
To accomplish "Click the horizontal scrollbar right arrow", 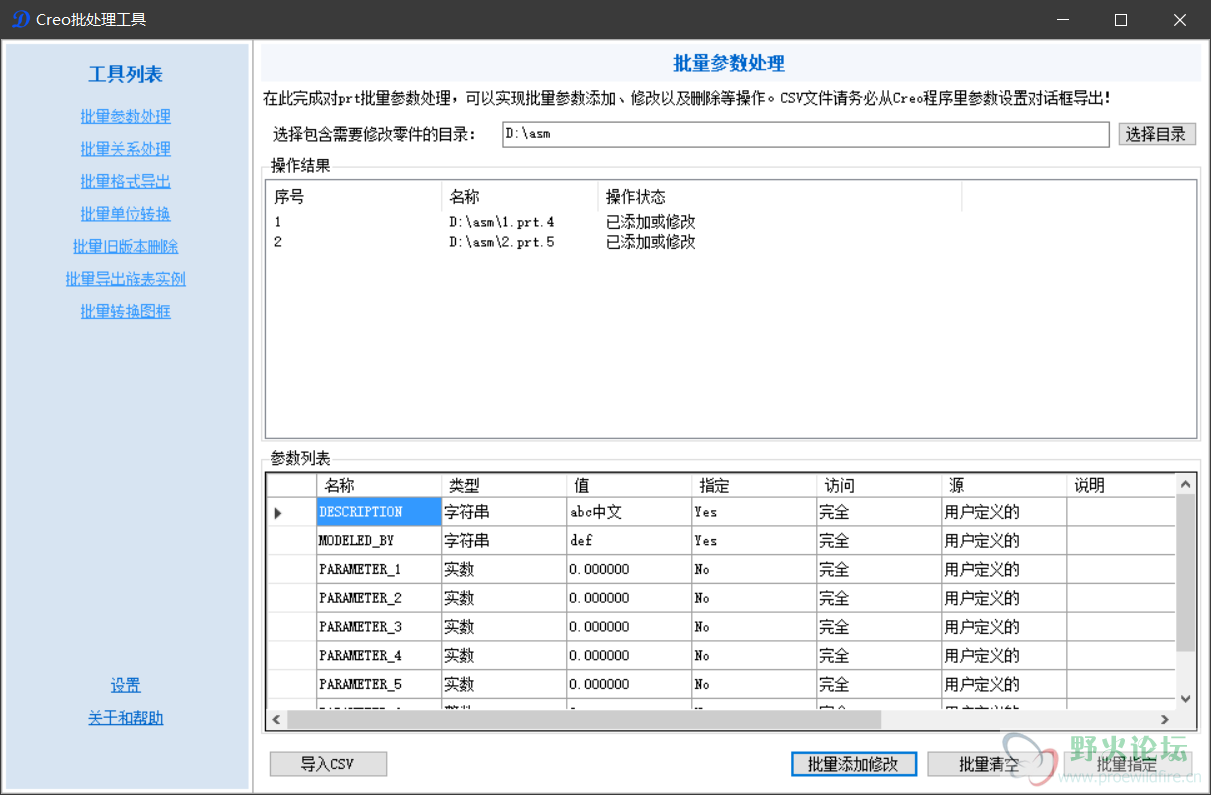I will 1165,720.
